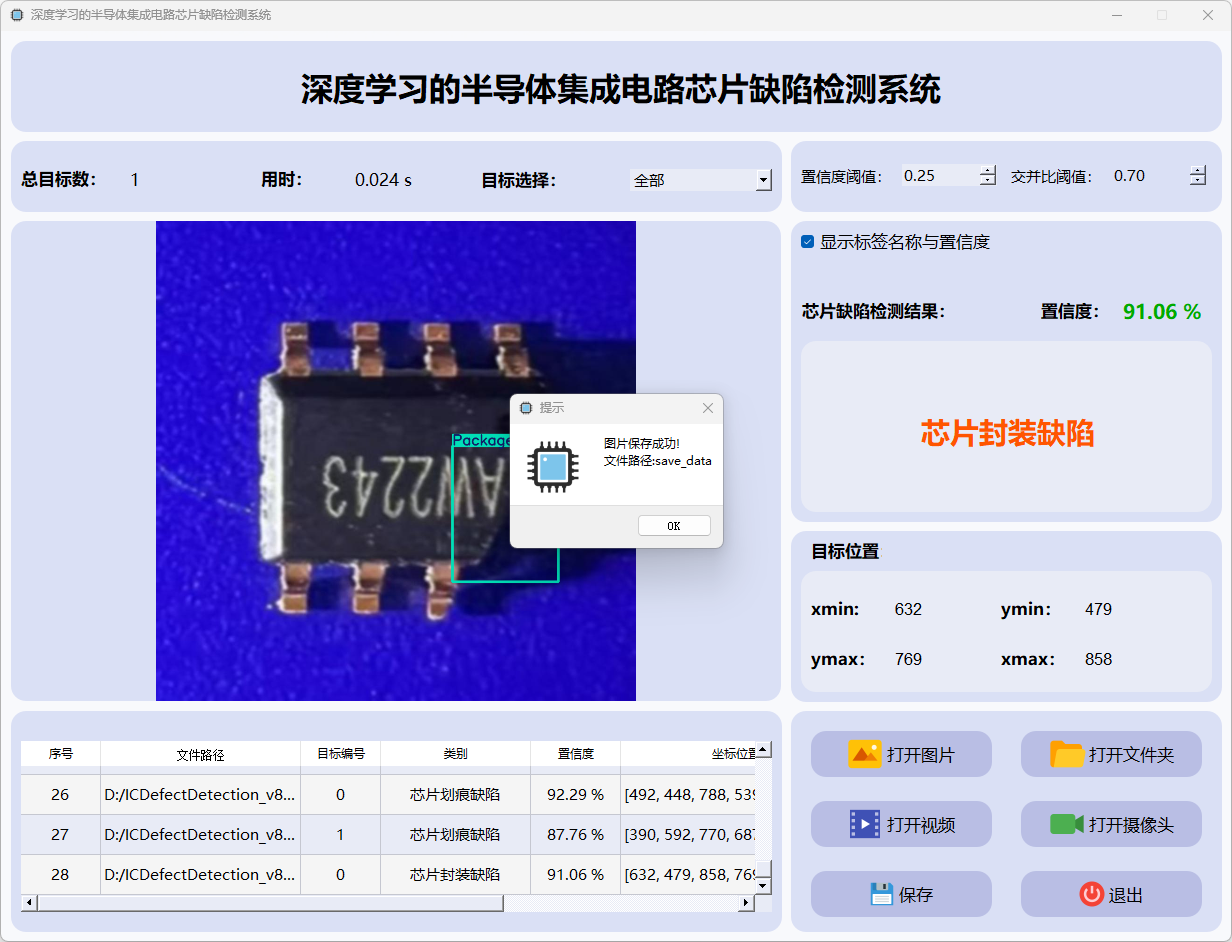1232x942 pixels.
Task: Increase the 置信度阈值 value with up arrow
Action: point(988,170)
